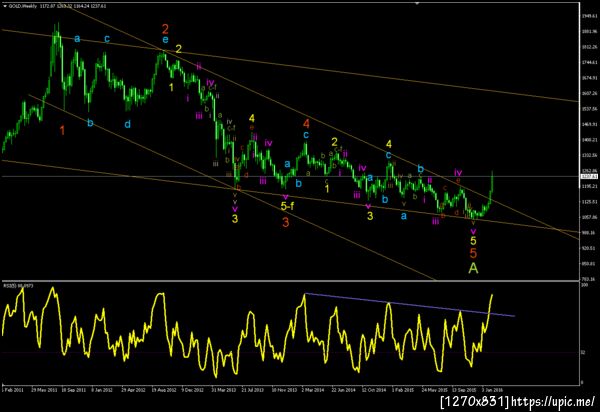Click the highlighted current price tag 1237.61
The width and height of the screenshot is (600, 412).
click(589, 176)
